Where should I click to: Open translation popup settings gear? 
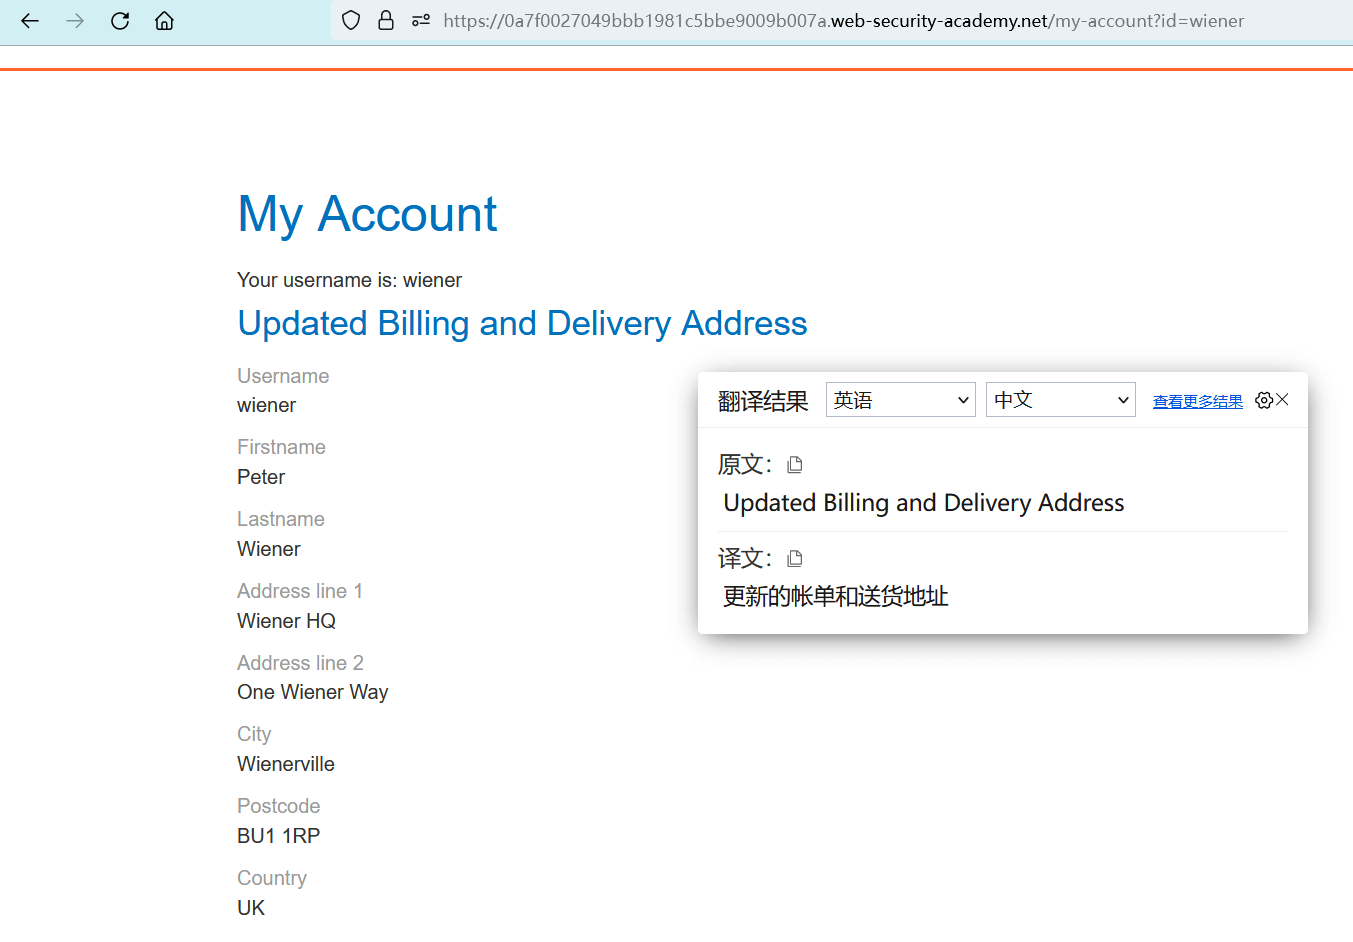pos(1264,400)
